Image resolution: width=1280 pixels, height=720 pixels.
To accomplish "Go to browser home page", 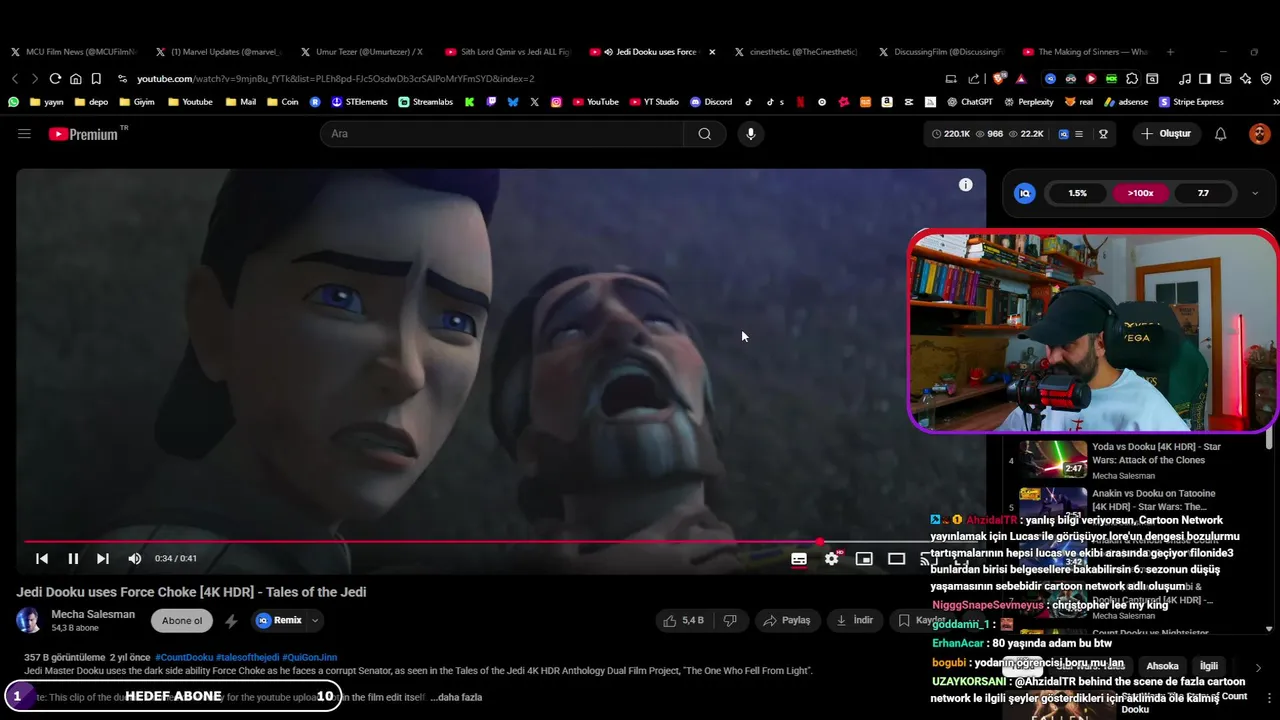I will [75, 79].
